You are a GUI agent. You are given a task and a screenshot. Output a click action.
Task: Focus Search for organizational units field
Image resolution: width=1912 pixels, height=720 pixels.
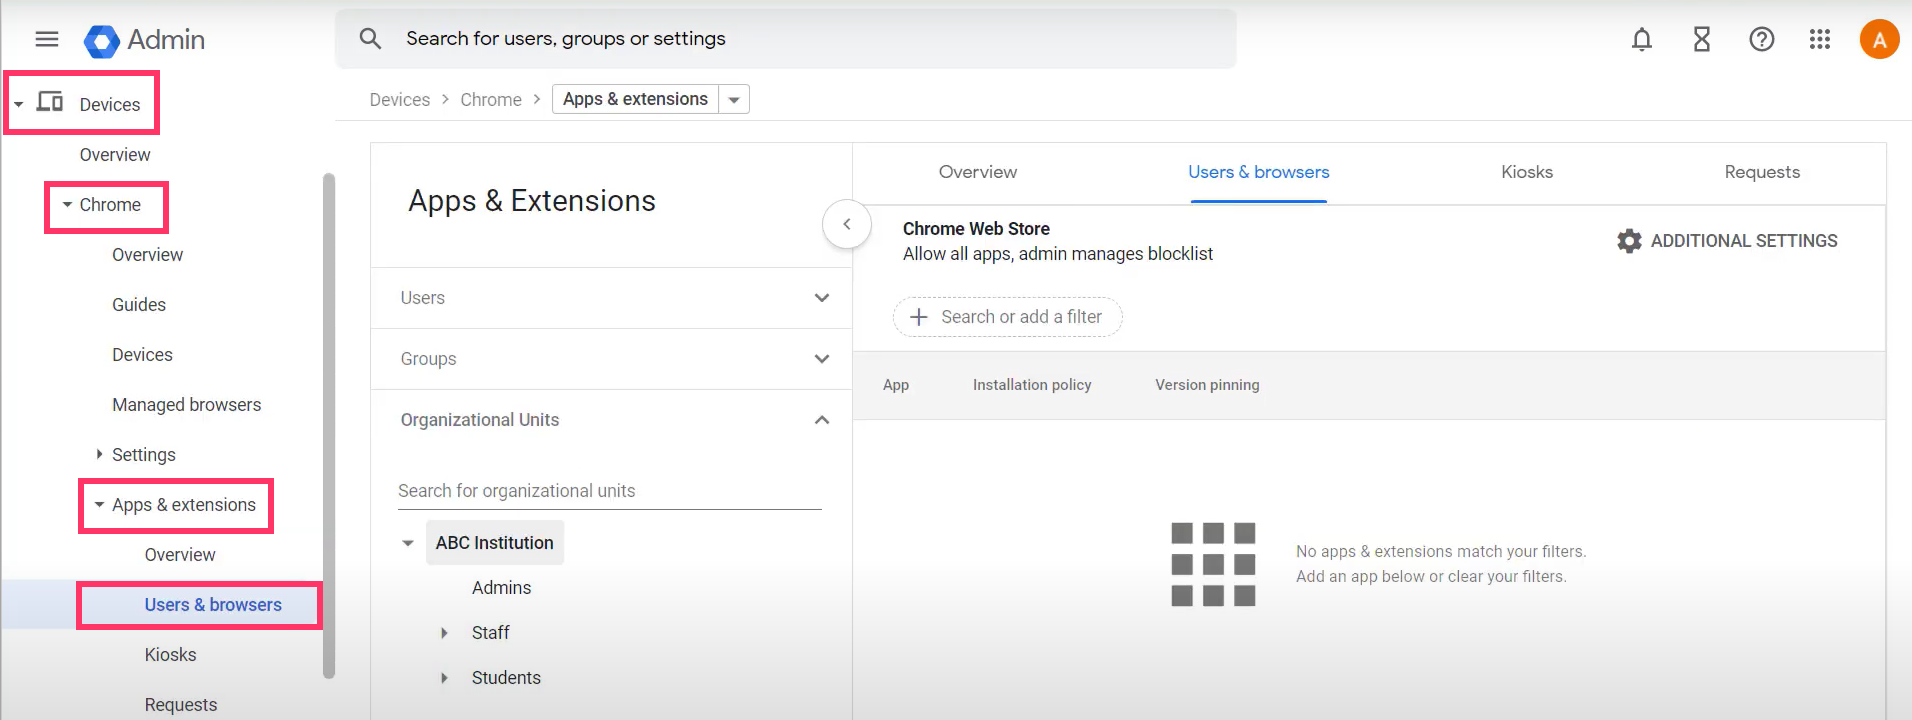[x=609, y=491]
